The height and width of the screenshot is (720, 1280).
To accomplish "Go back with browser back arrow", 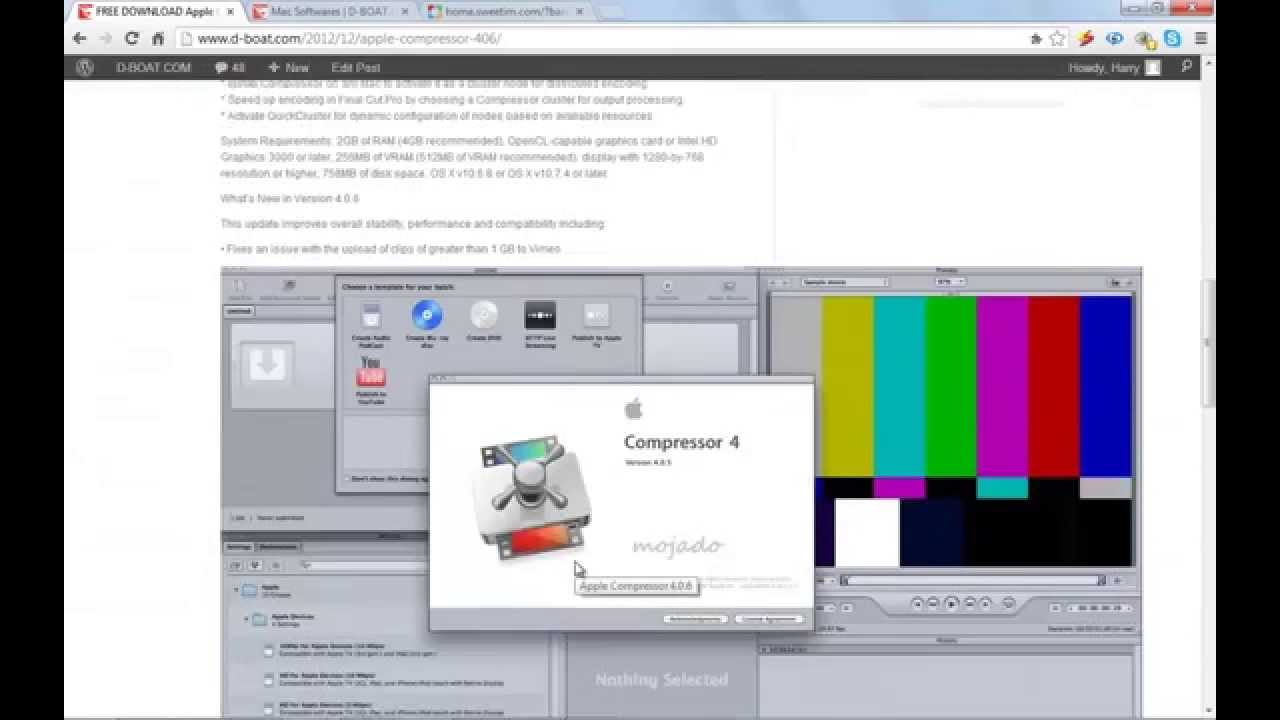I will 80,38.
